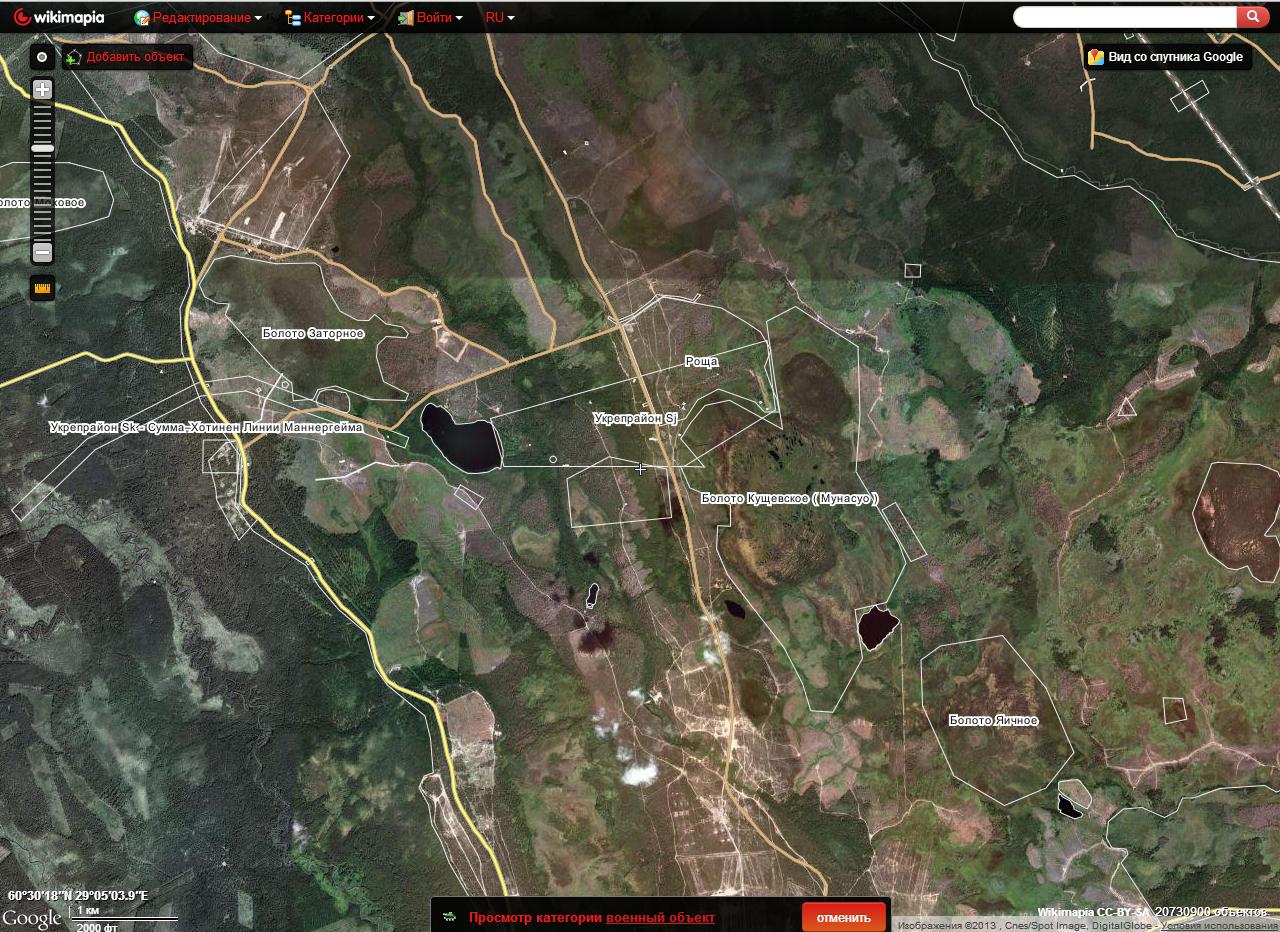1280x932 pixels.
Task: Click the locate-position circle icon
Action: pos(42,57)
